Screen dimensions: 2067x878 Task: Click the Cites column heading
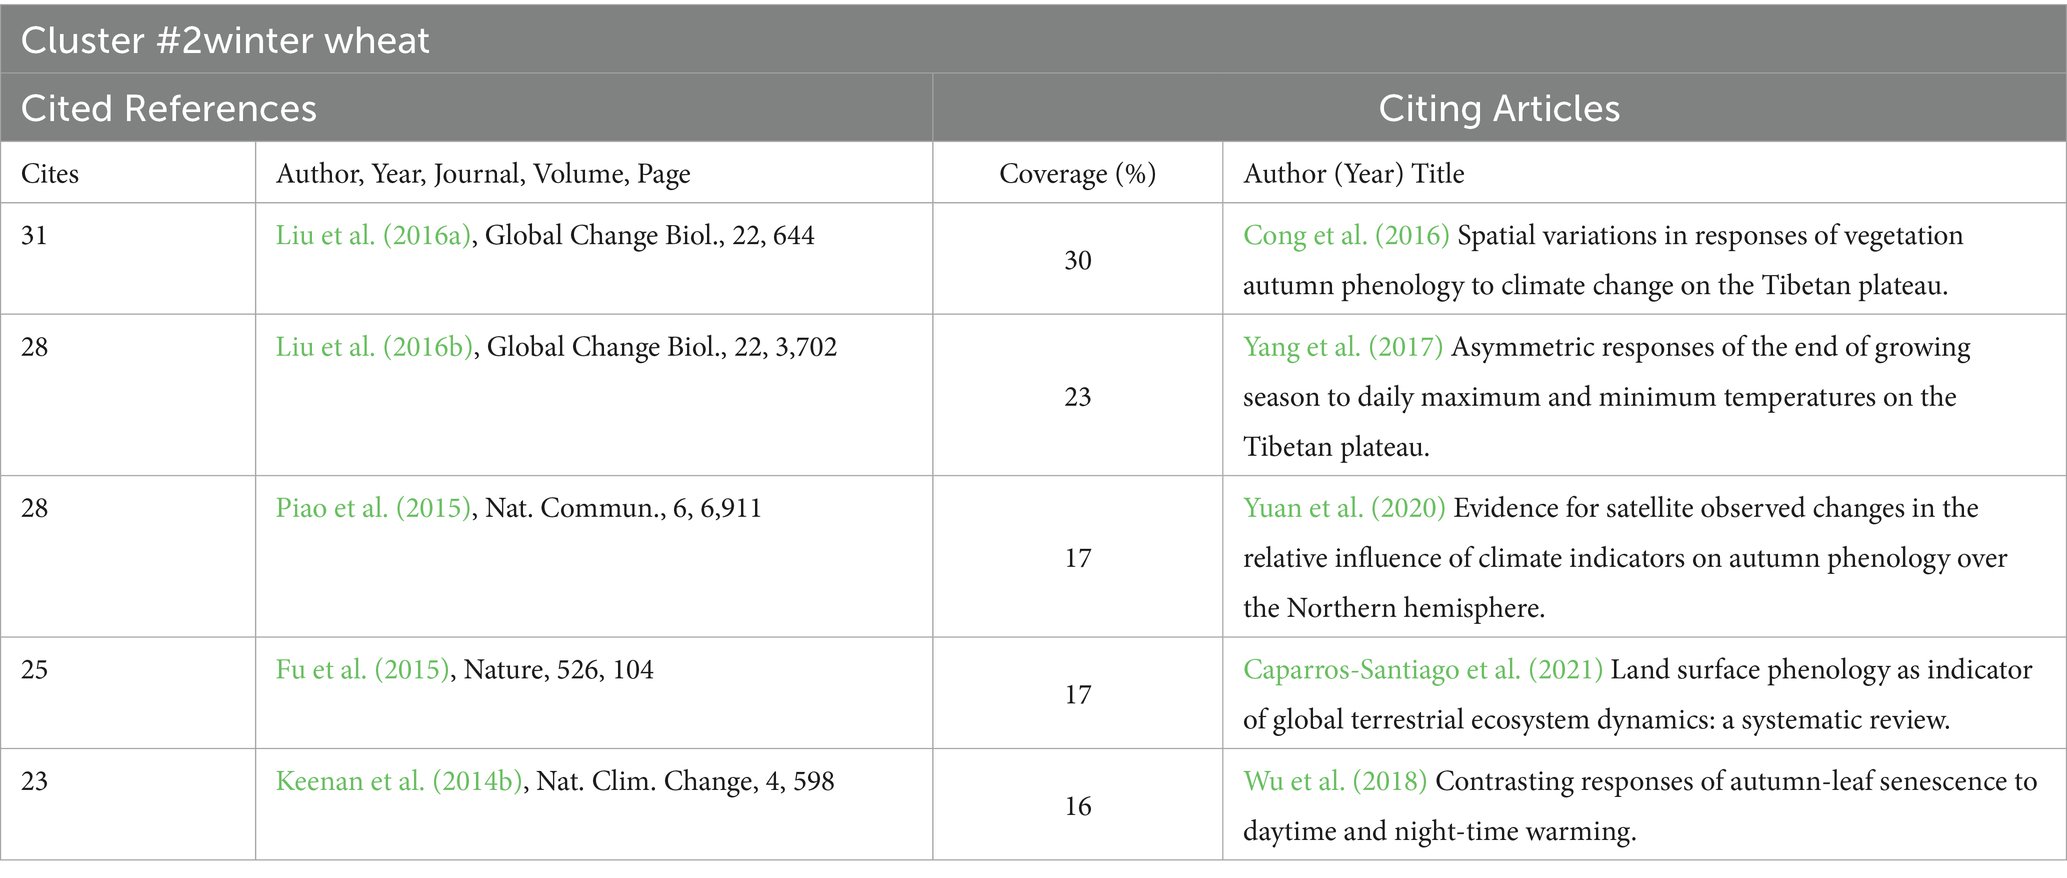click(50, 174)
